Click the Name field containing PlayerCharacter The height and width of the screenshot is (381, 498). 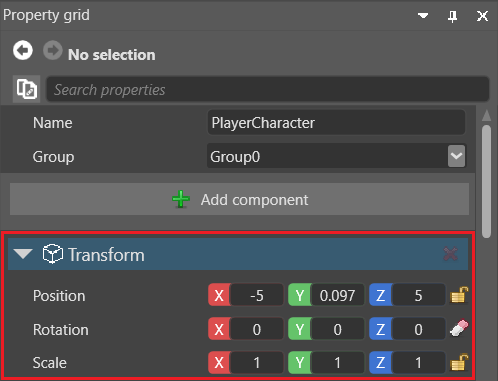pos(336,123)
